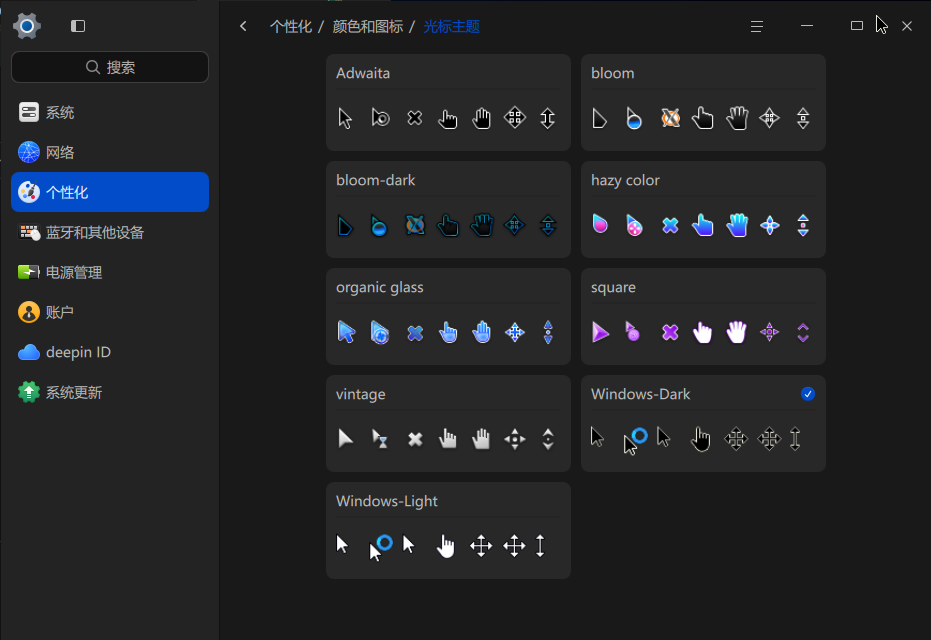Click the 搜索 search field
The height and width of the screenshot is (640, 931).
110,67
